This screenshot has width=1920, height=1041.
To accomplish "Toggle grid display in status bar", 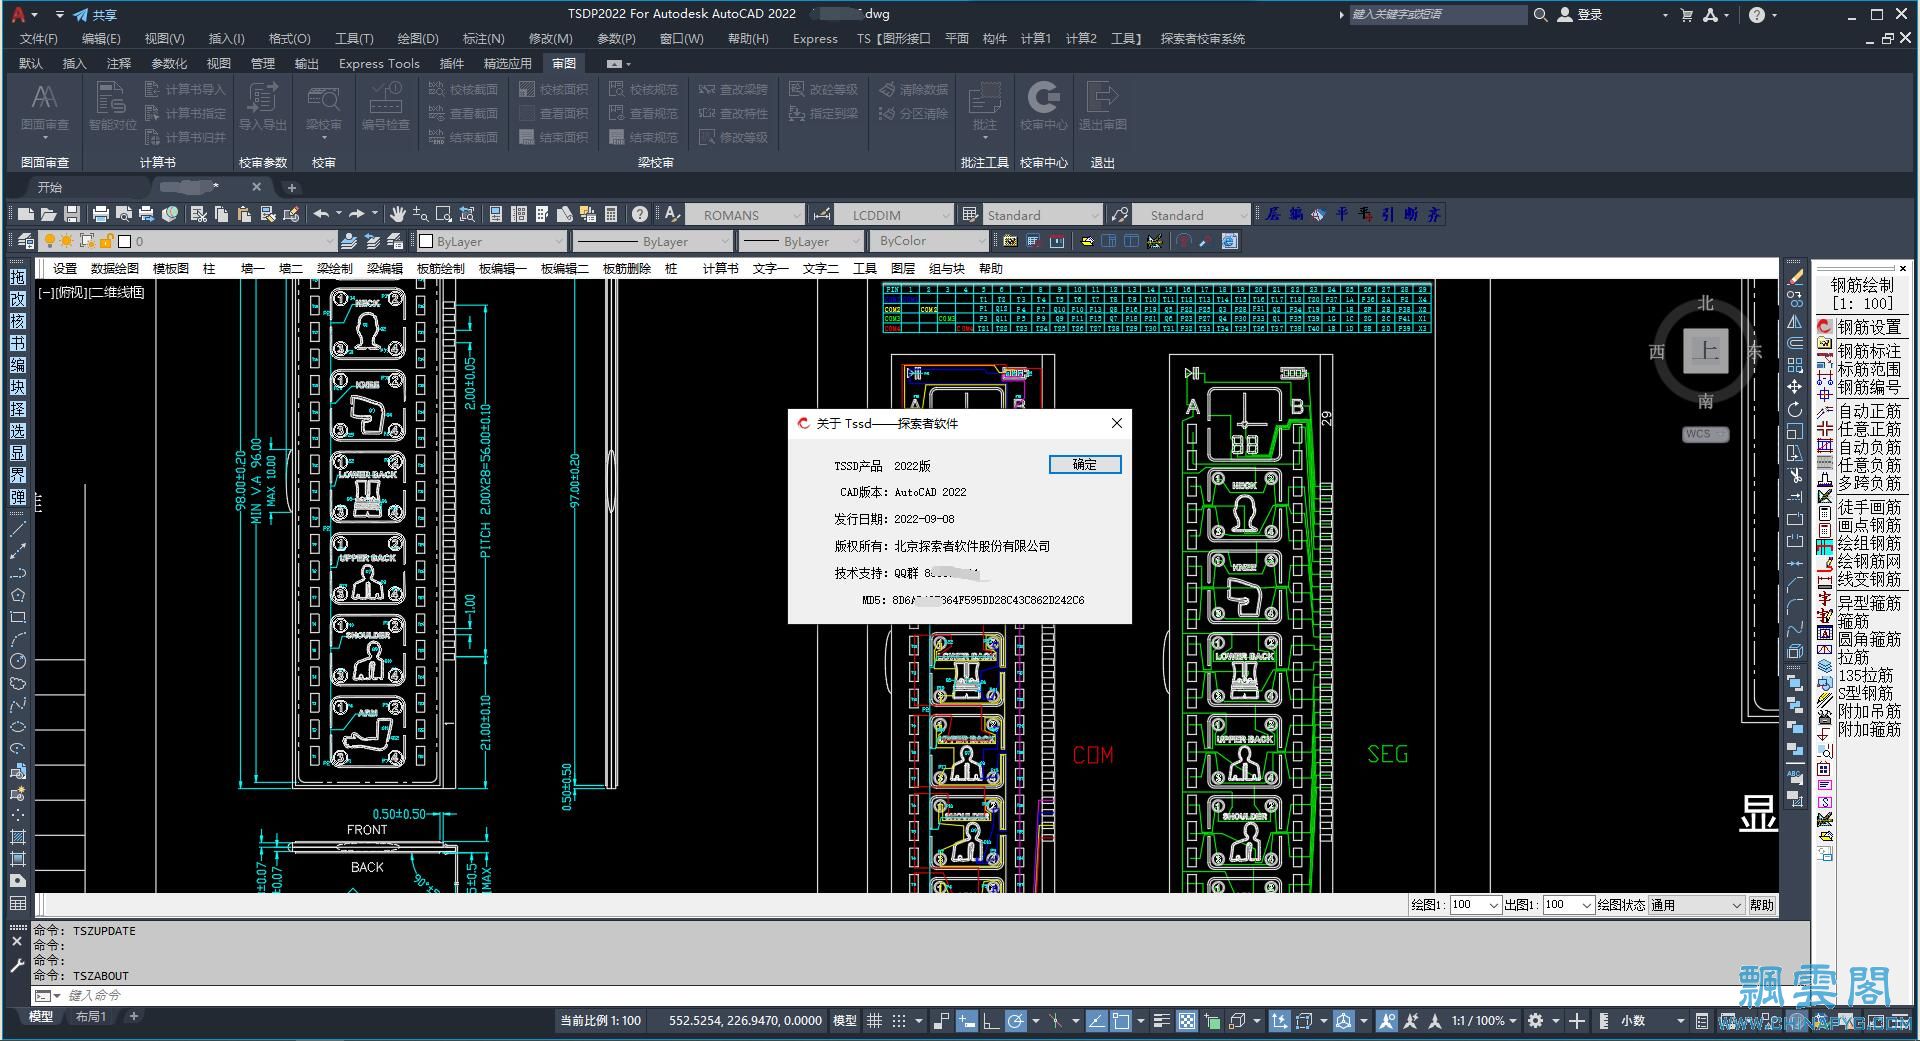I will [x=874, y=1021].
